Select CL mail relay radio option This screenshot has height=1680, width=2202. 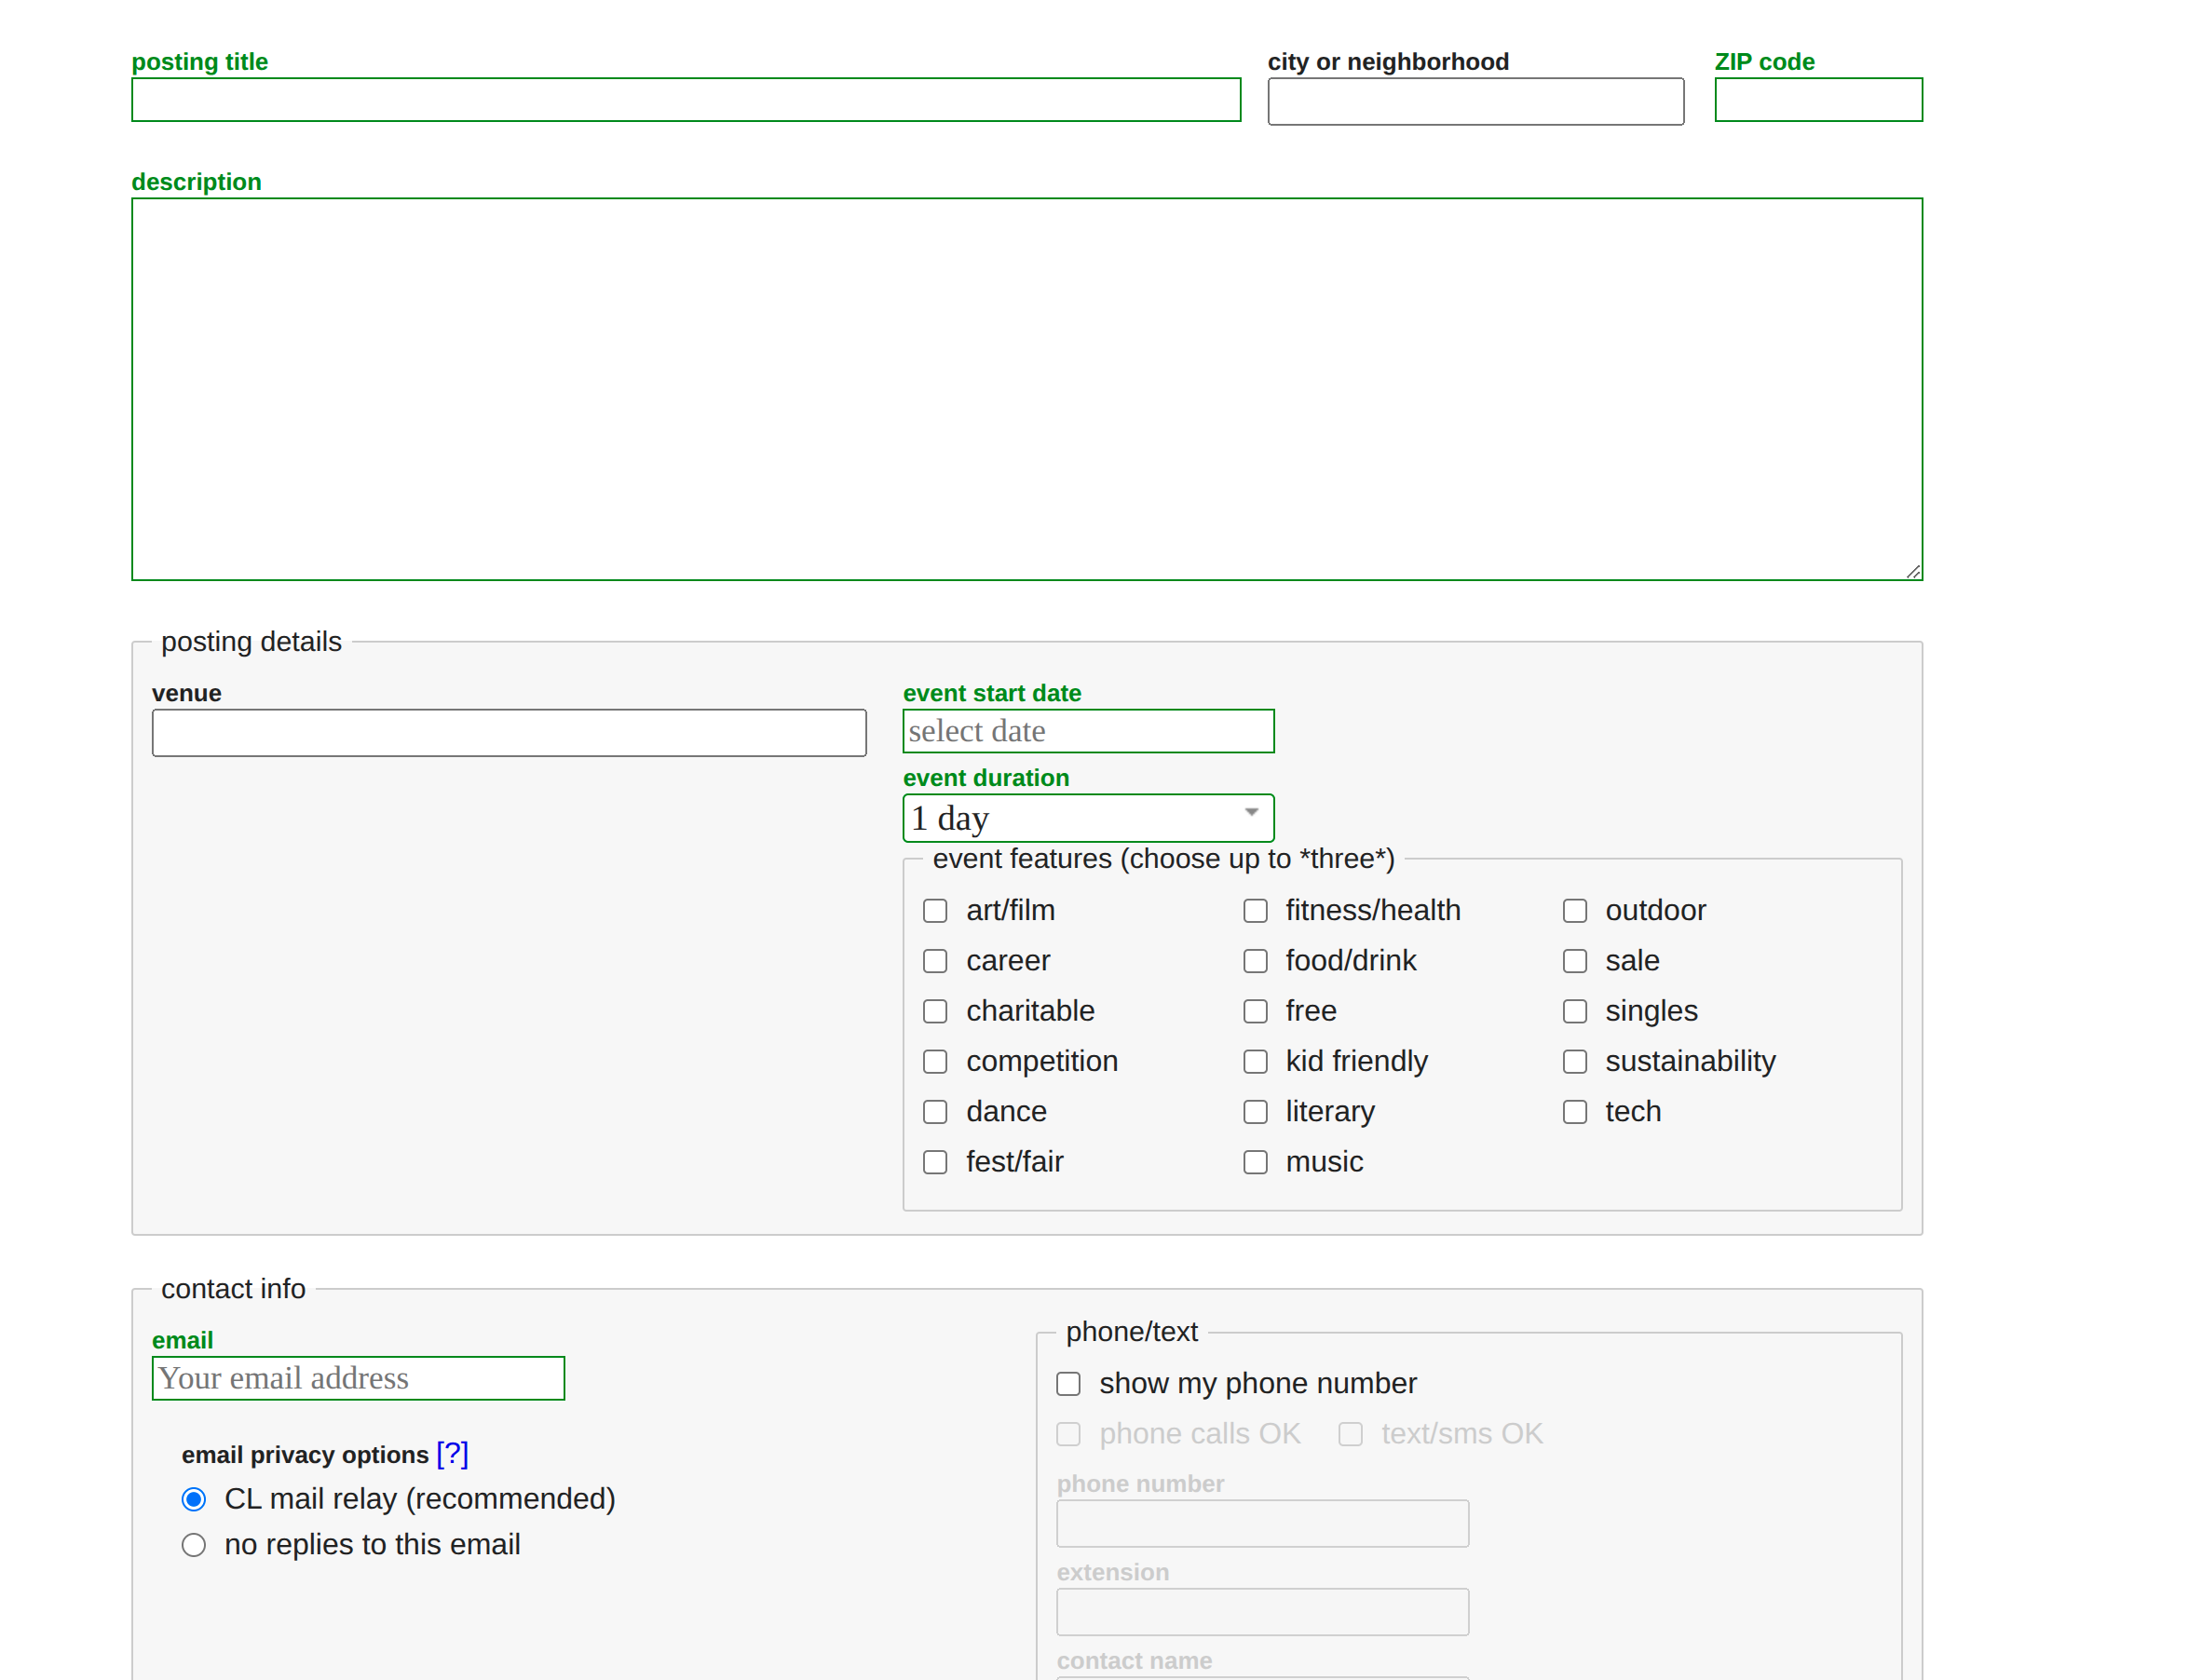click(x=194, y=1498)
